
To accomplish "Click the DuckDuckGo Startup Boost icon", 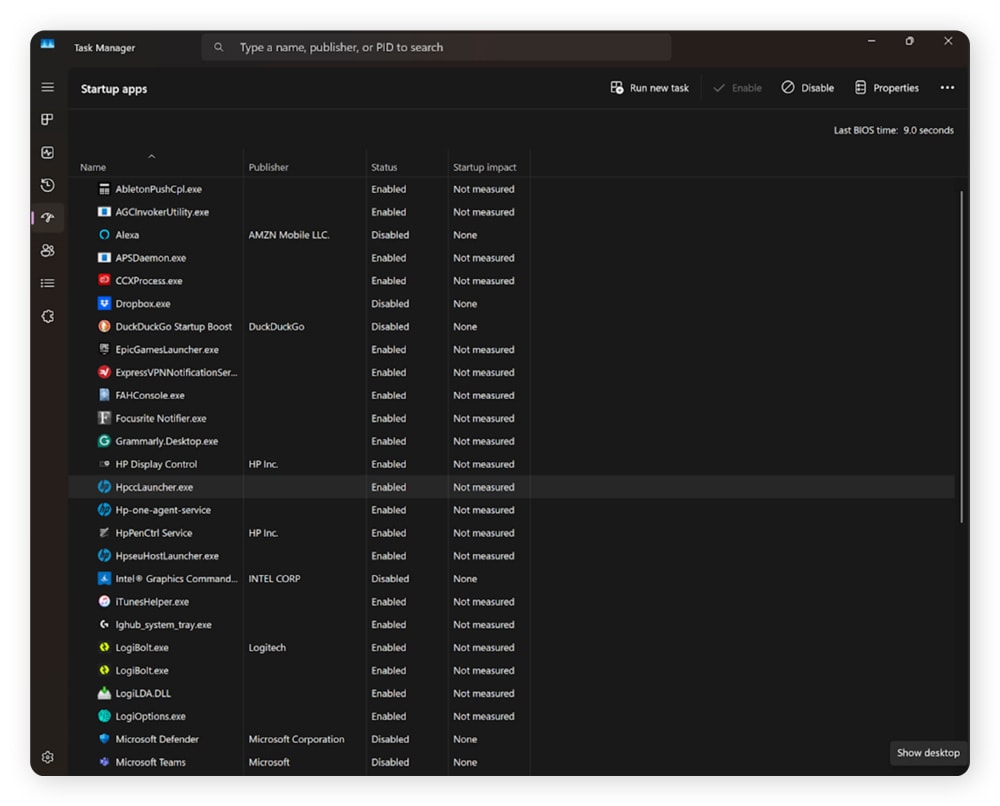I will click(104, 326).
